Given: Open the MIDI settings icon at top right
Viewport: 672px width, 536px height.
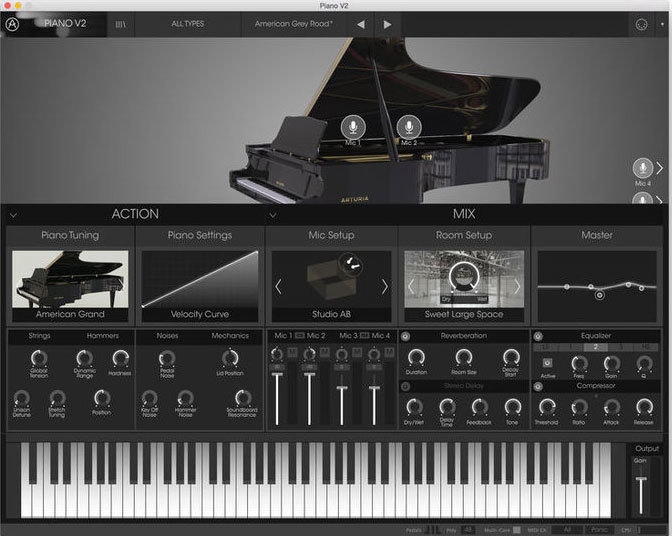Looking at the screenshot, I should [640, 24].
